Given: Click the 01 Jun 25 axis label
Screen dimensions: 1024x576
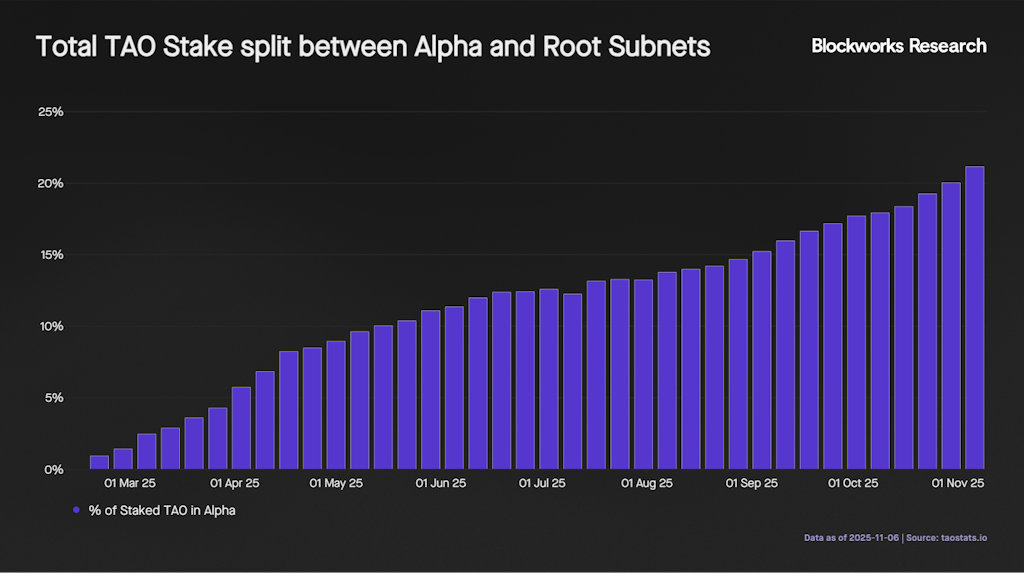Looking at the screenshot, I should (x=441, y=483).
